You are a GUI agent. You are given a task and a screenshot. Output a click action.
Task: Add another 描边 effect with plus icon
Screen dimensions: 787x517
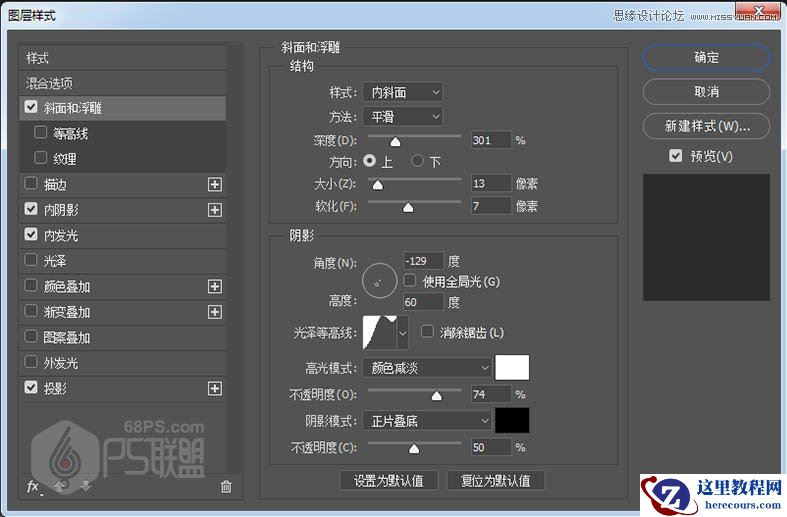pyautogui.click(x=215, y=184)
